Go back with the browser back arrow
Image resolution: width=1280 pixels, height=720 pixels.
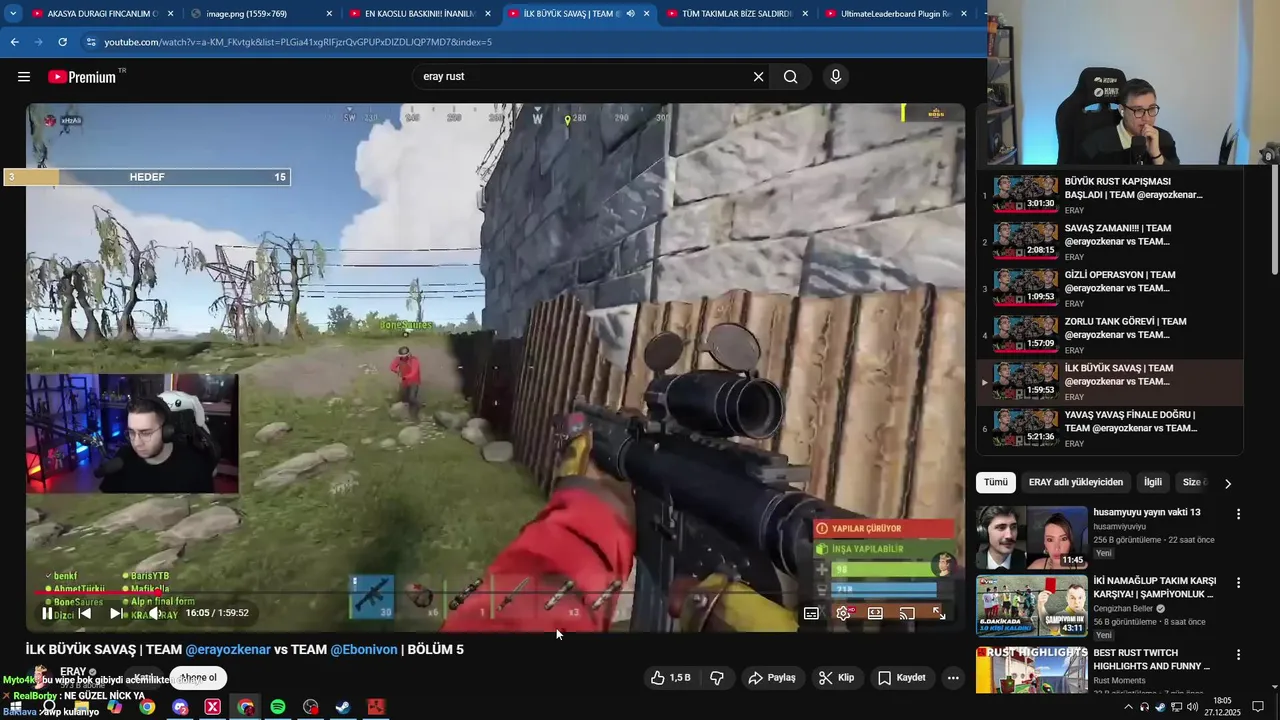point(14,42)
